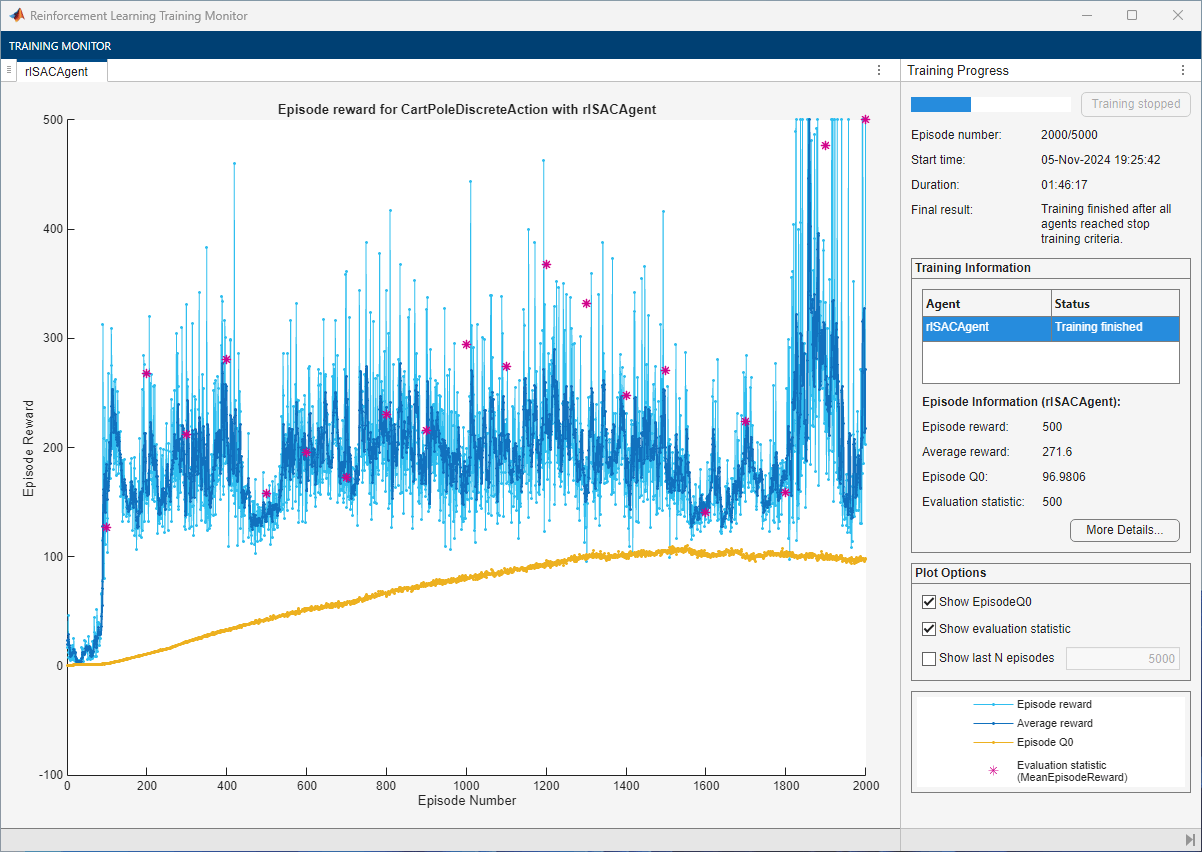The height and width of the screenshot is (852, 1202).
Task: Select the rlSACAgent document tab
Action: coord(57,71)
